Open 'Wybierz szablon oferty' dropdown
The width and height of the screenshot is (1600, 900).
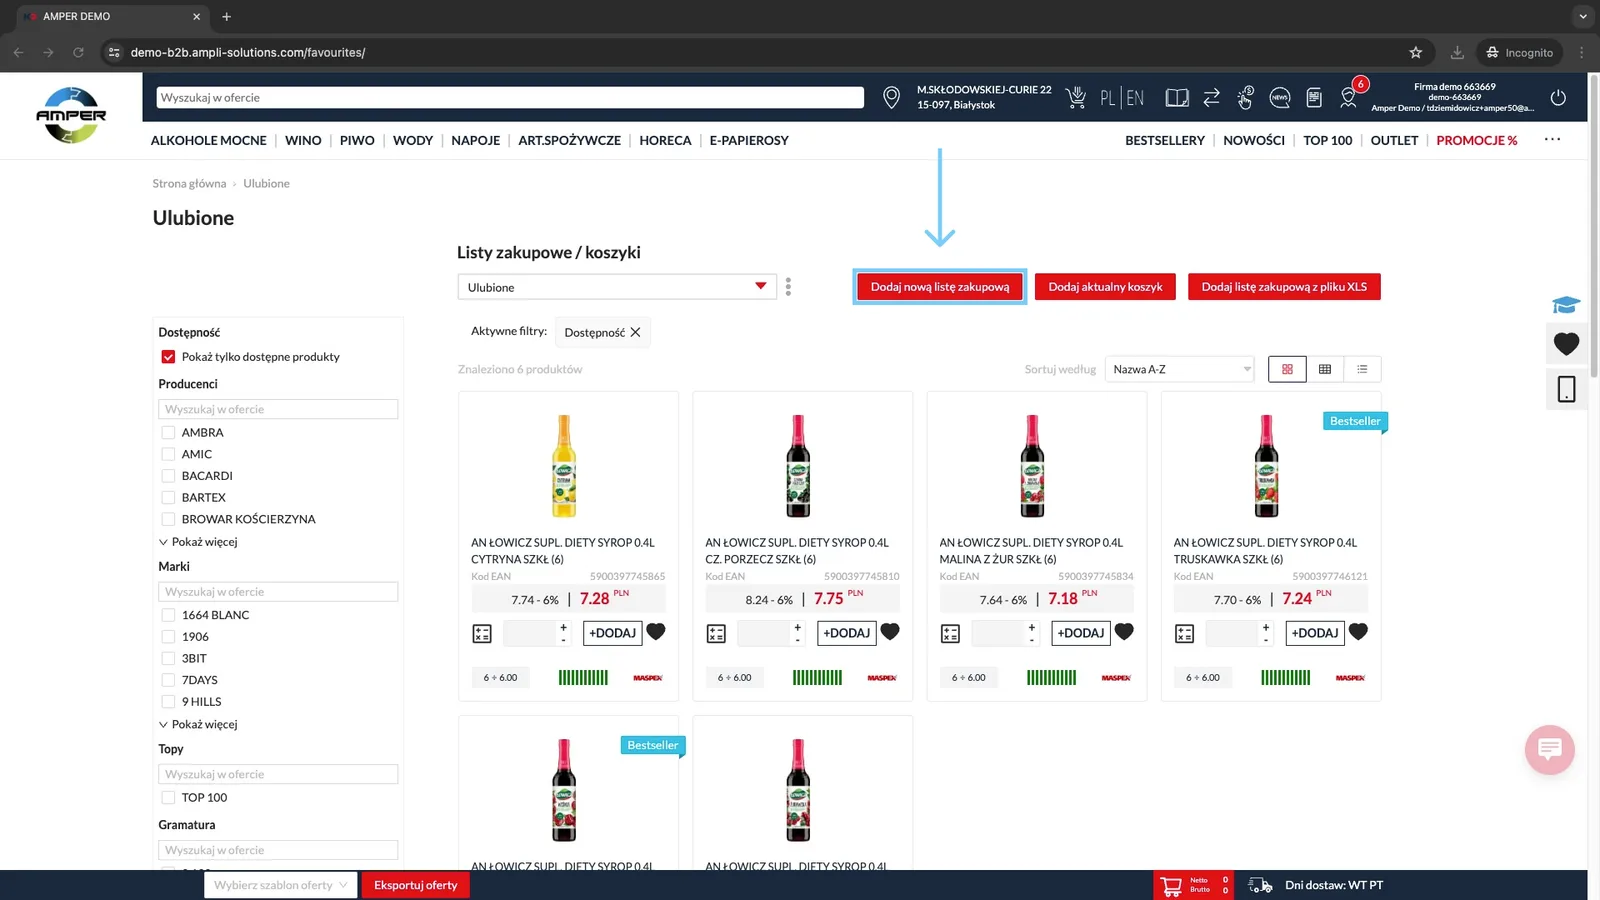tap(281, 885)
